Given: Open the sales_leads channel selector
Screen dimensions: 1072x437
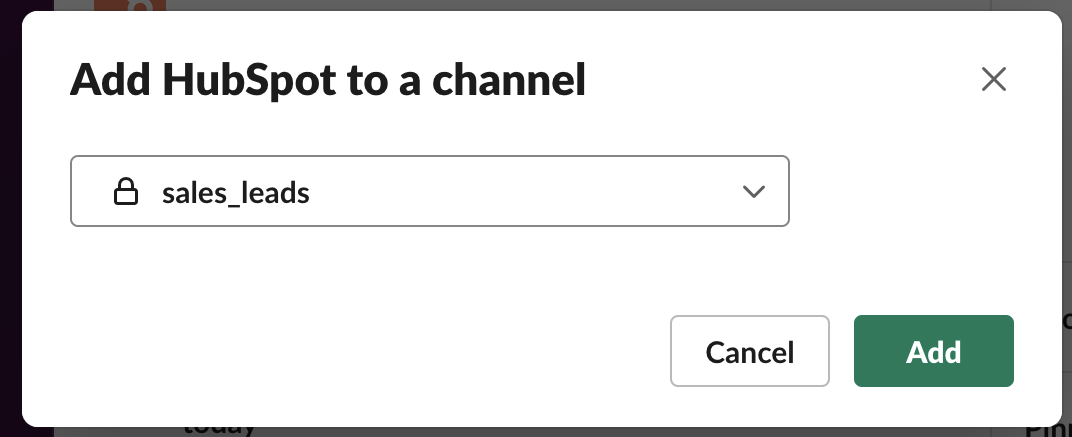Looking at the screenshot, I should coord(429,190).
